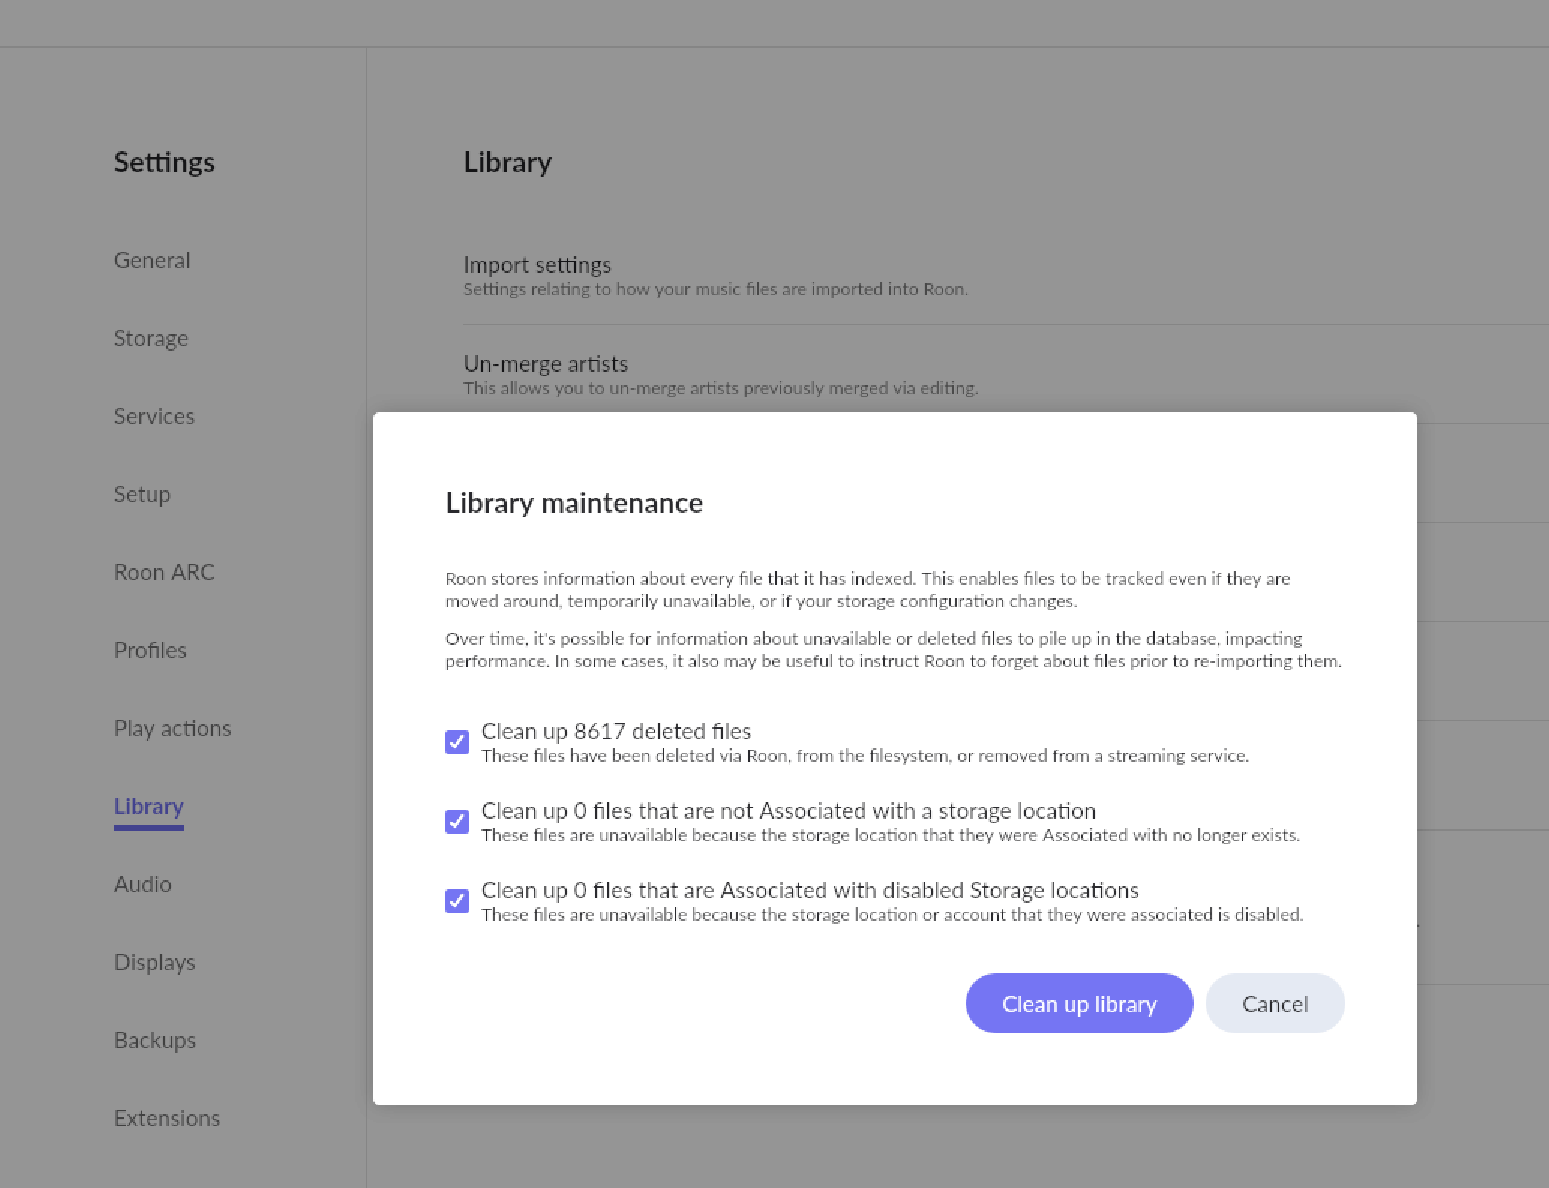Cancel the Library maintenance dialog
Image resolution: width=1549 pixels, height=1188 pixels.
point(1274,1004)
